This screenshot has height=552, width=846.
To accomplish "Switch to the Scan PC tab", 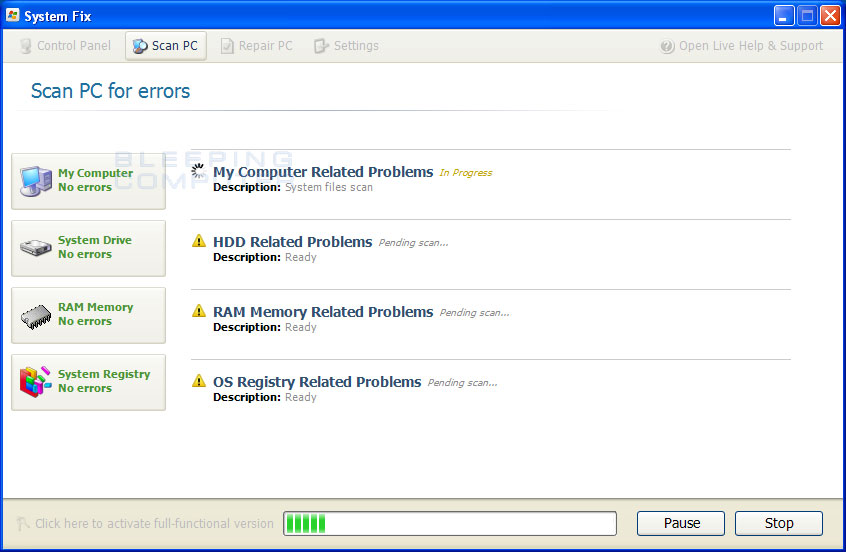I will (166, 46).
